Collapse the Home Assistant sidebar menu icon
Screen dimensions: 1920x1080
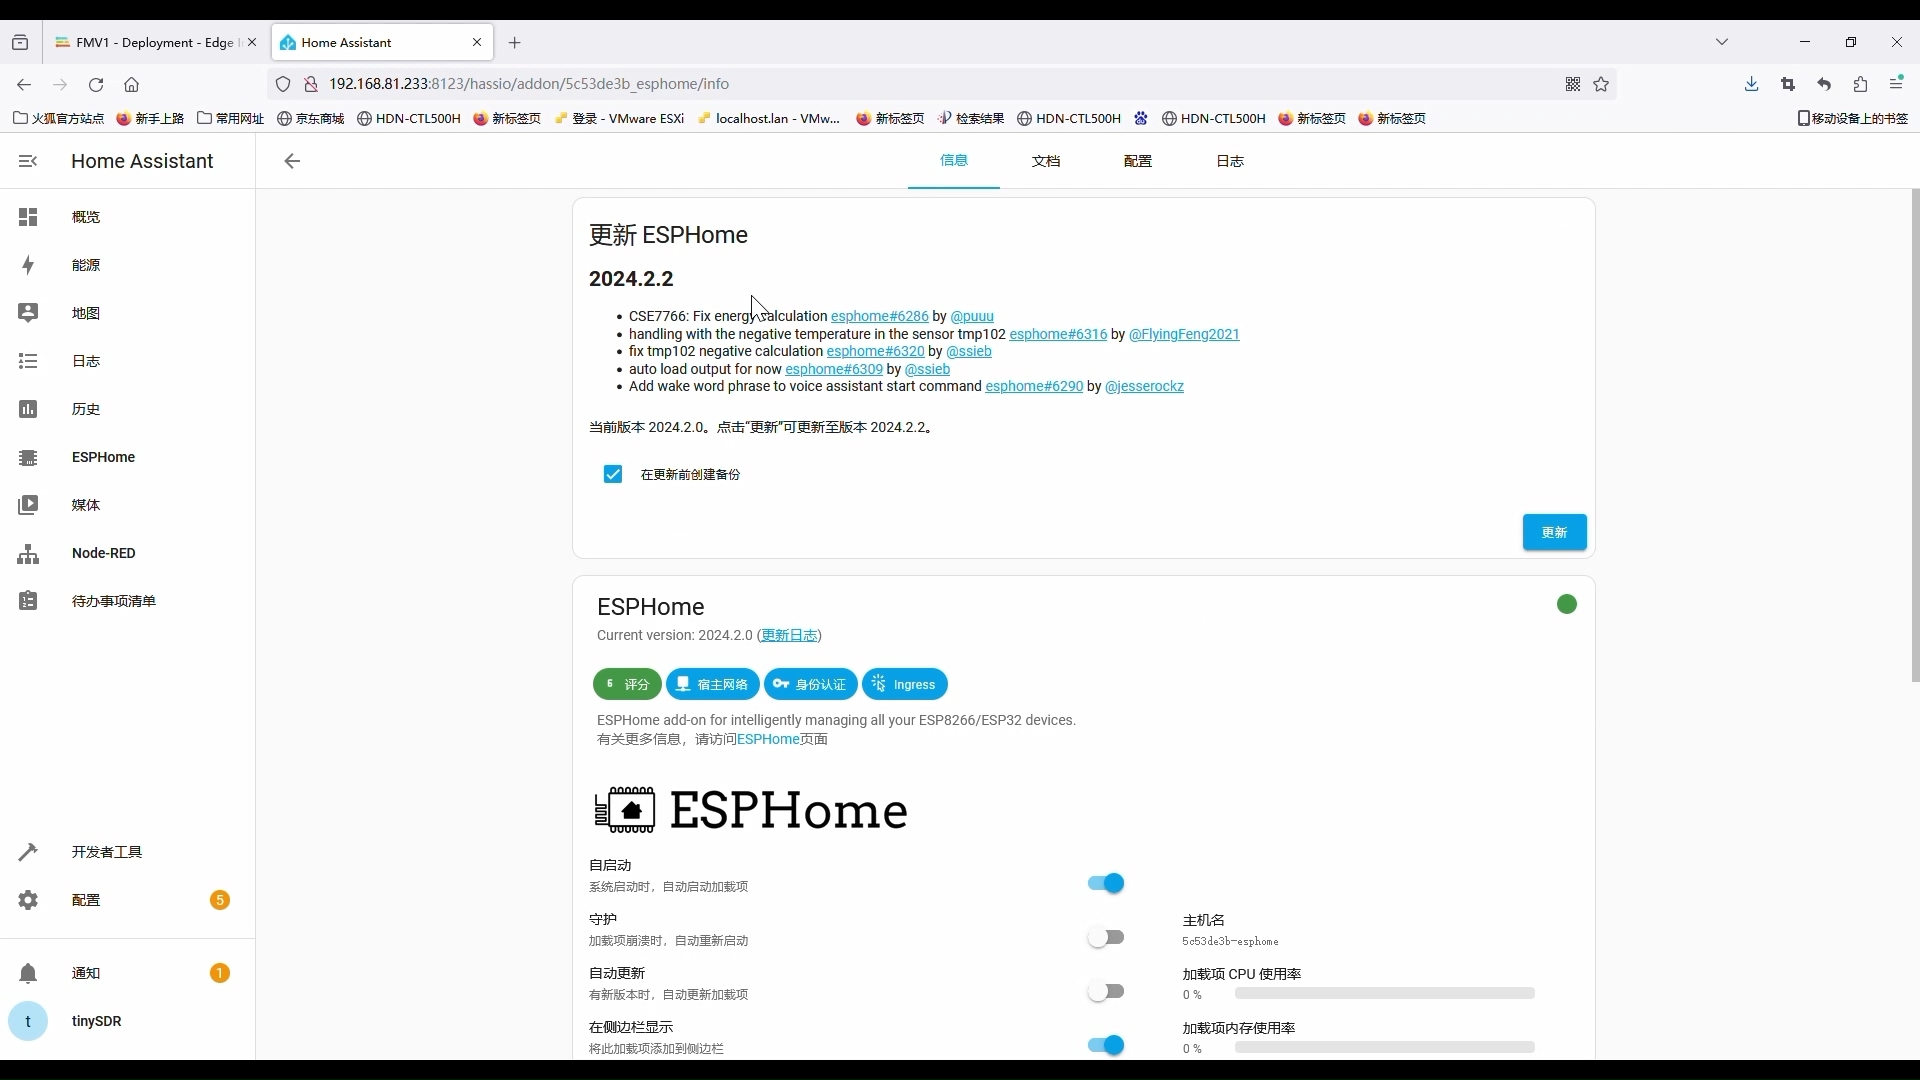pos(28,161)
